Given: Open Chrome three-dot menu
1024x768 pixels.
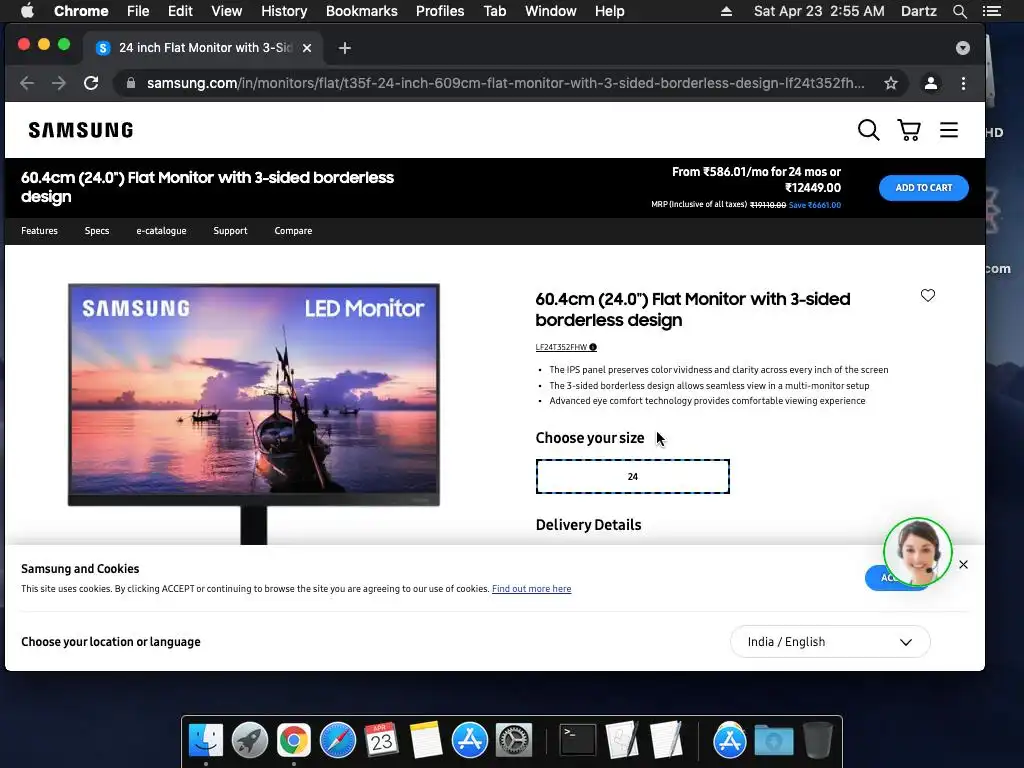Looking at the screenshot, I should [963, 84].
